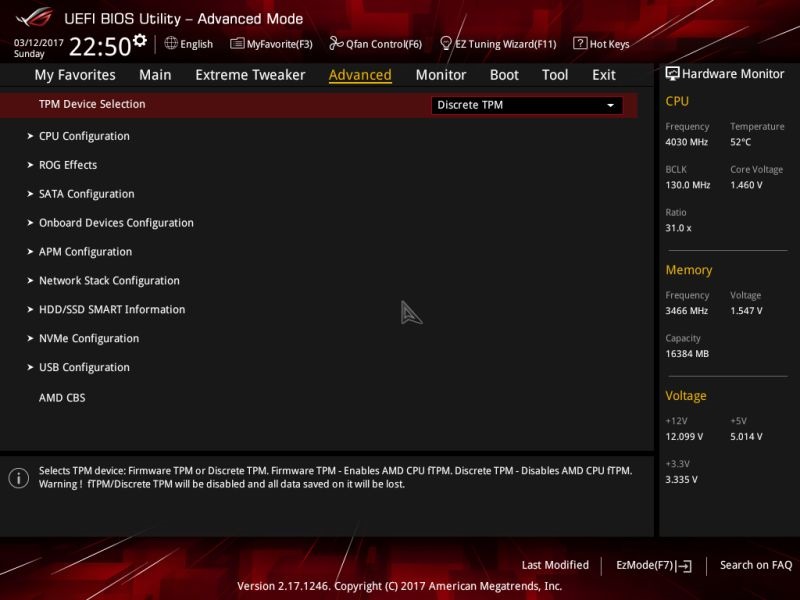Open the USB Configuration submenu

(x=84, y=367)
